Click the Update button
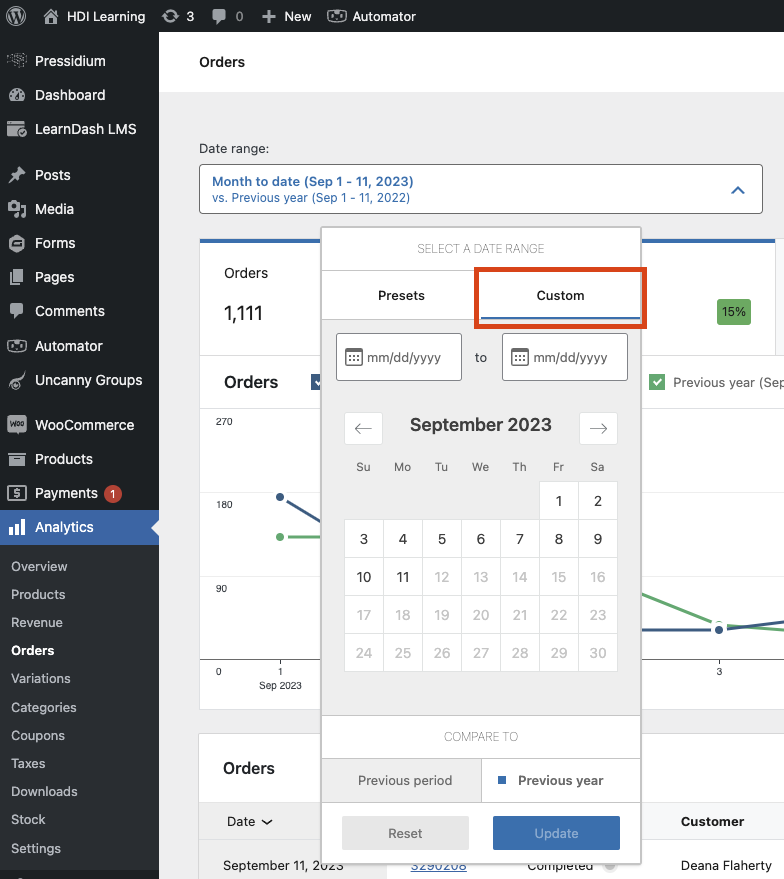The width and height of the screenshot is (784, 879). click(x=556, y=833)
